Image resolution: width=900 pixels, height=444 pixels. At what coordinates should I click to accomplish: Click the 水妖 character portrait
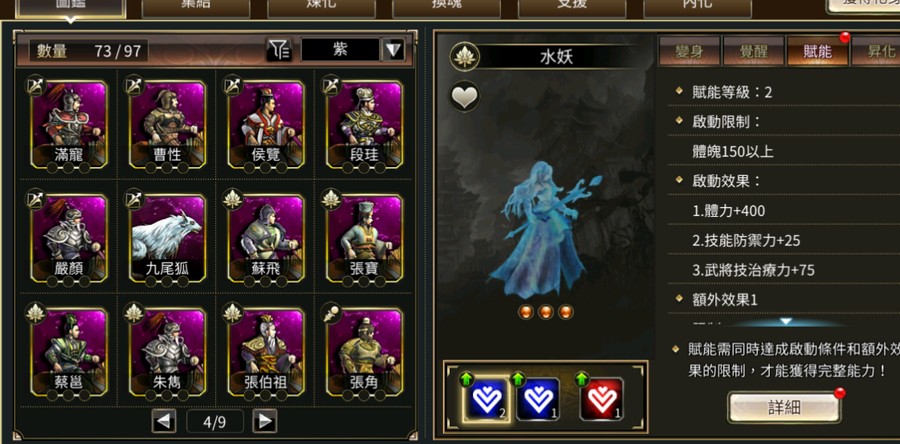click(545, 229)
